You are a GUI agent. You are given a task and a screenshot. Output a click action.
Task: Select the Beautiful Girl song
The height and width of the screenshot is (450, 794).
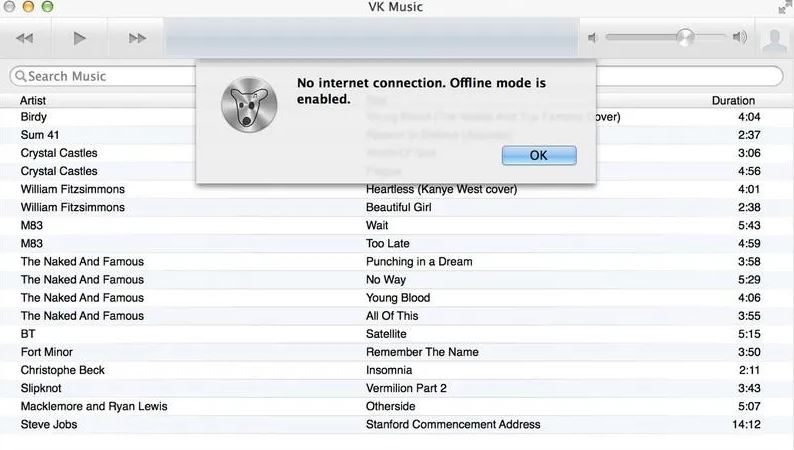pyautogui.click(x=397, y=208)
